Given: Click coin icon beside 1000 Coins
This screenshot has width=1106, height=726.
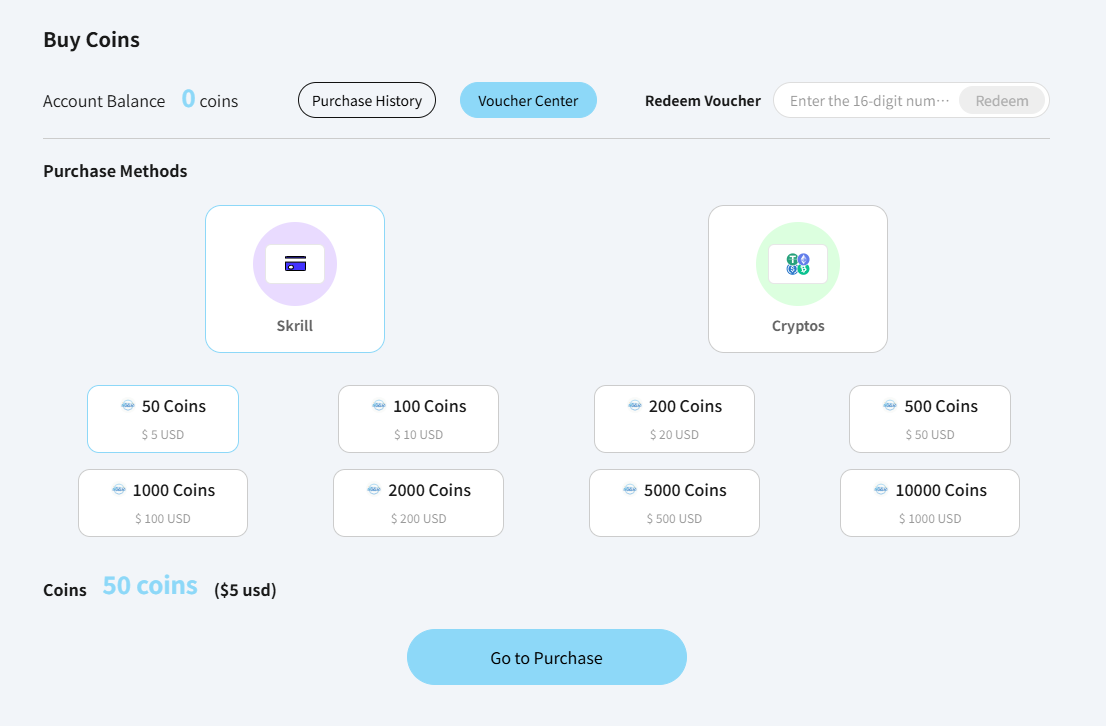Looking at the screenshot, I should pyautogui.click(x=118, y=490).
